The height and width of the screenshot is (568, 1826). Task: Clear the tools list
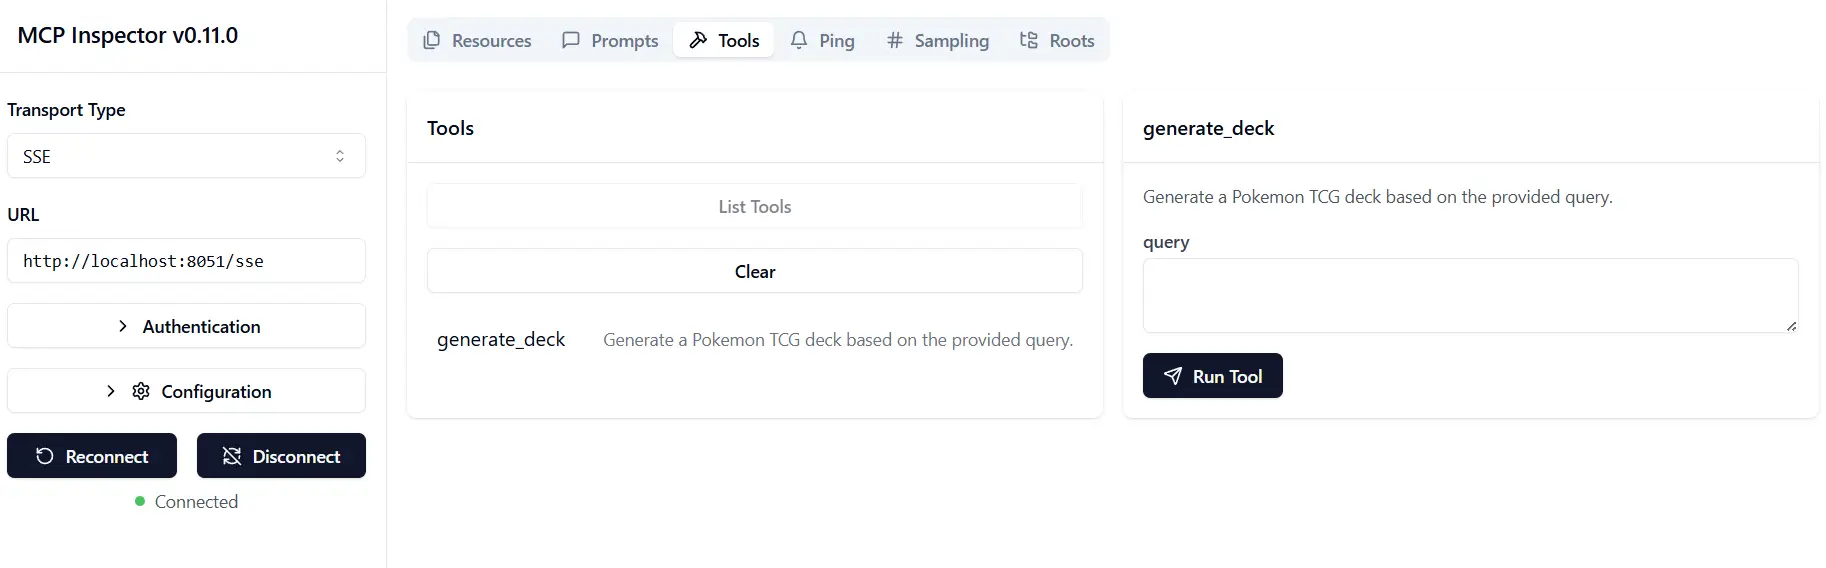(x=755, y=271)
